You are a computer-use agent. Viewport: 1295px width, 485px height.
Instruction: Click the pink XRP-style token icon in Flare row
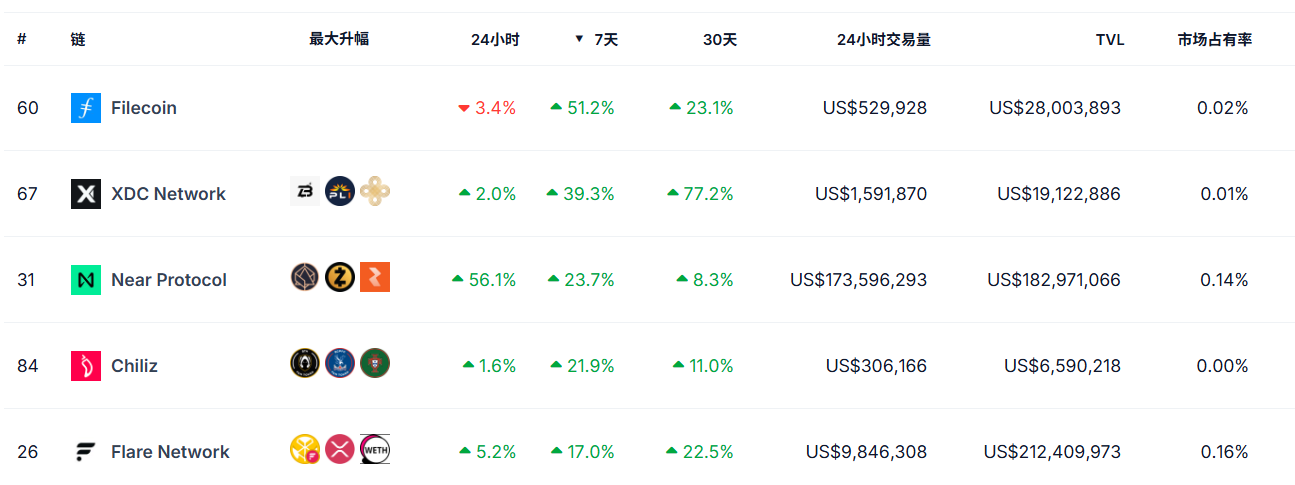pyautogui.click(x=340, y=449)
